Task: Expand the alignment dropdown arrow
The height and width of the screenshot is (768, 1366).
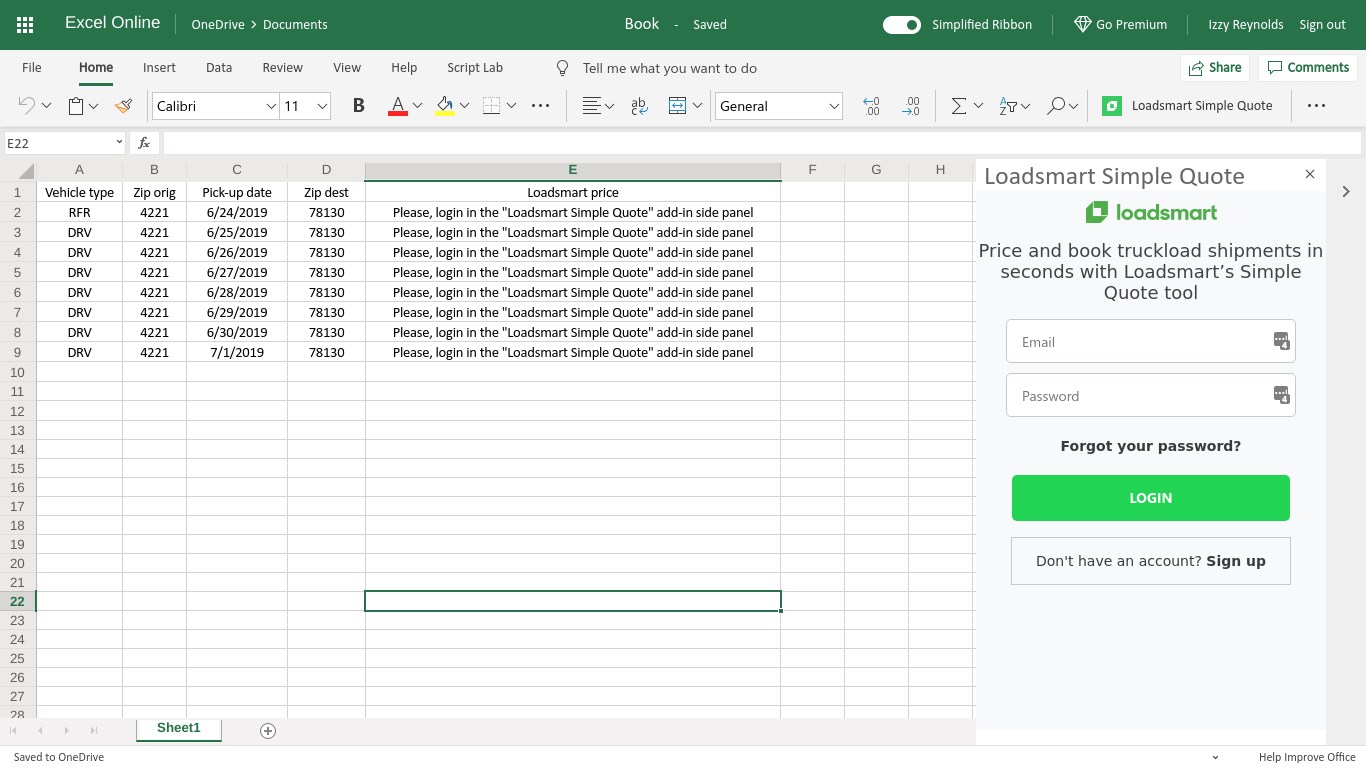Action: point(609,106)
